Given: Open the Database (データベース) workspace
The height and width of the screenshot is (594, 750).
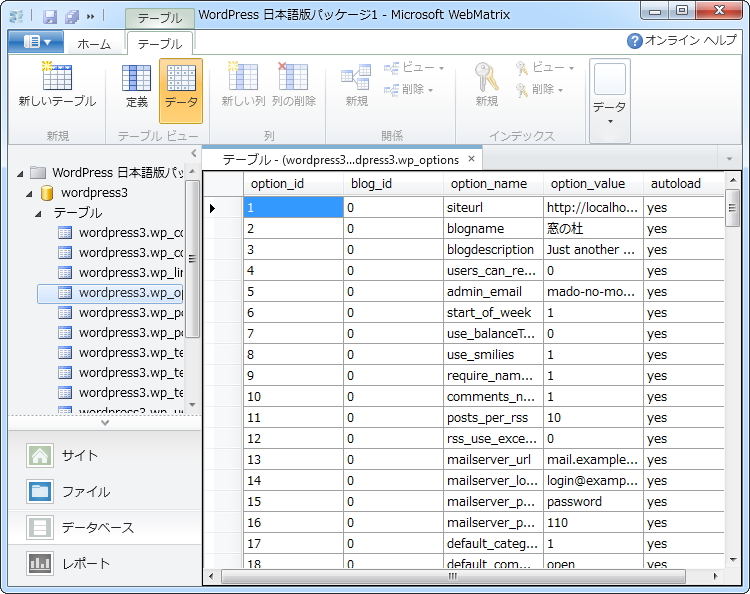Looking at the screenshot, I should 105,528.
